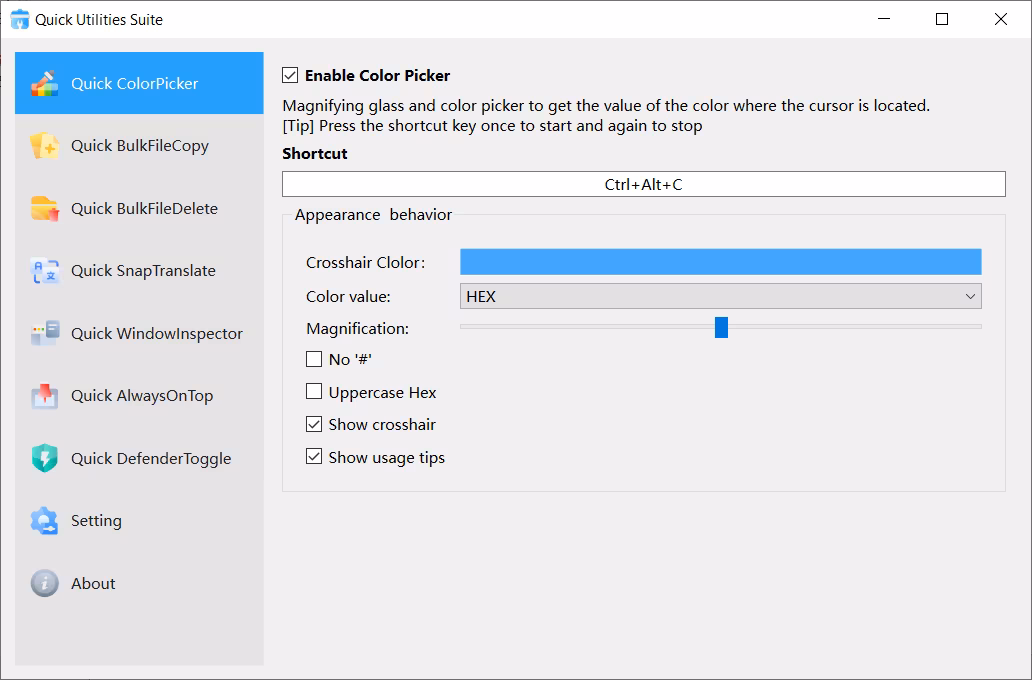This screenshot has width=1032, height=680.
Task: Click the blue Crosshair Color swatch
Action: [720, 261]
